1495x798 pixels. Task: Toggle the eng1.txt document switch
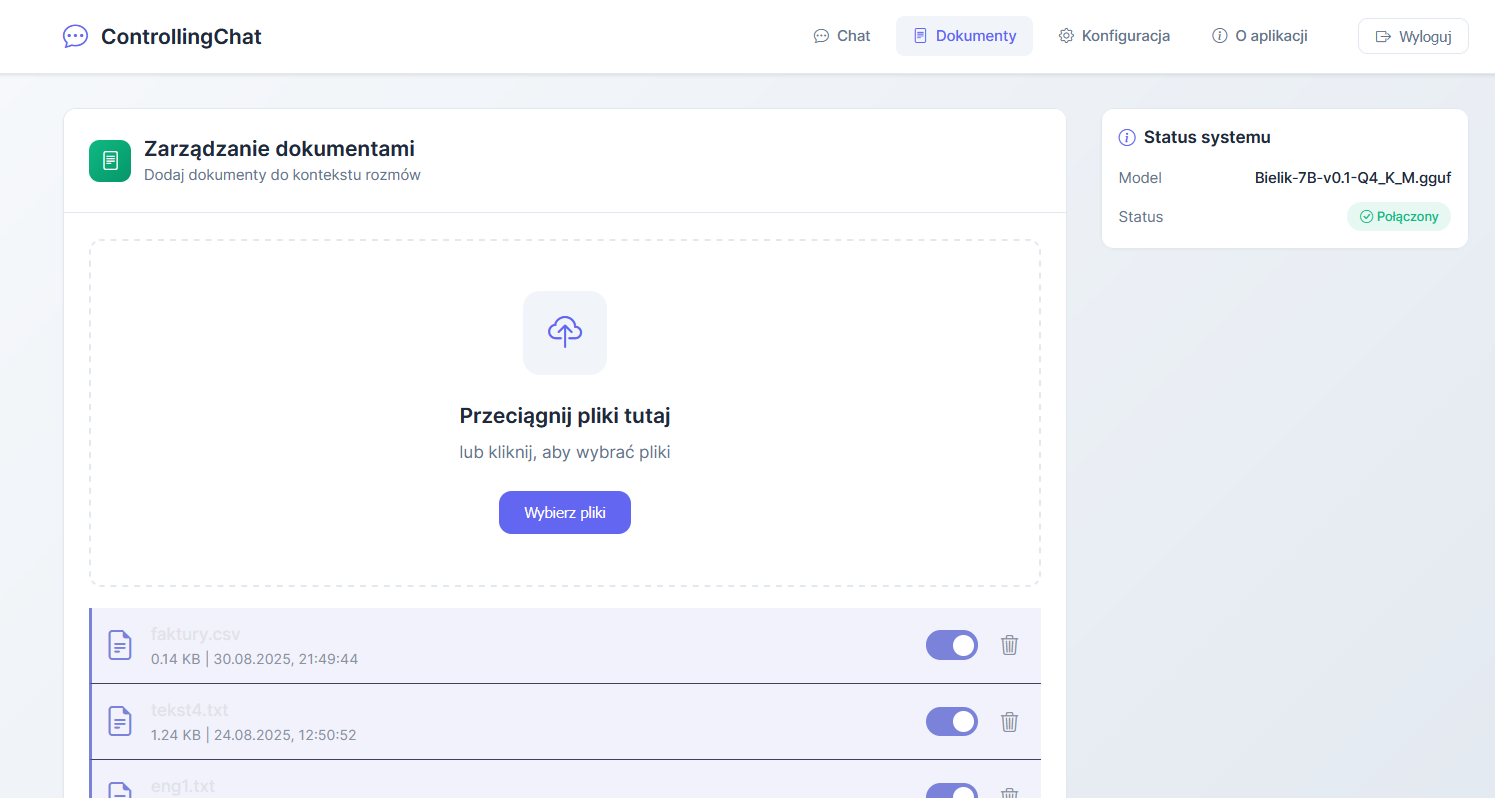click(x=951, y=791)
